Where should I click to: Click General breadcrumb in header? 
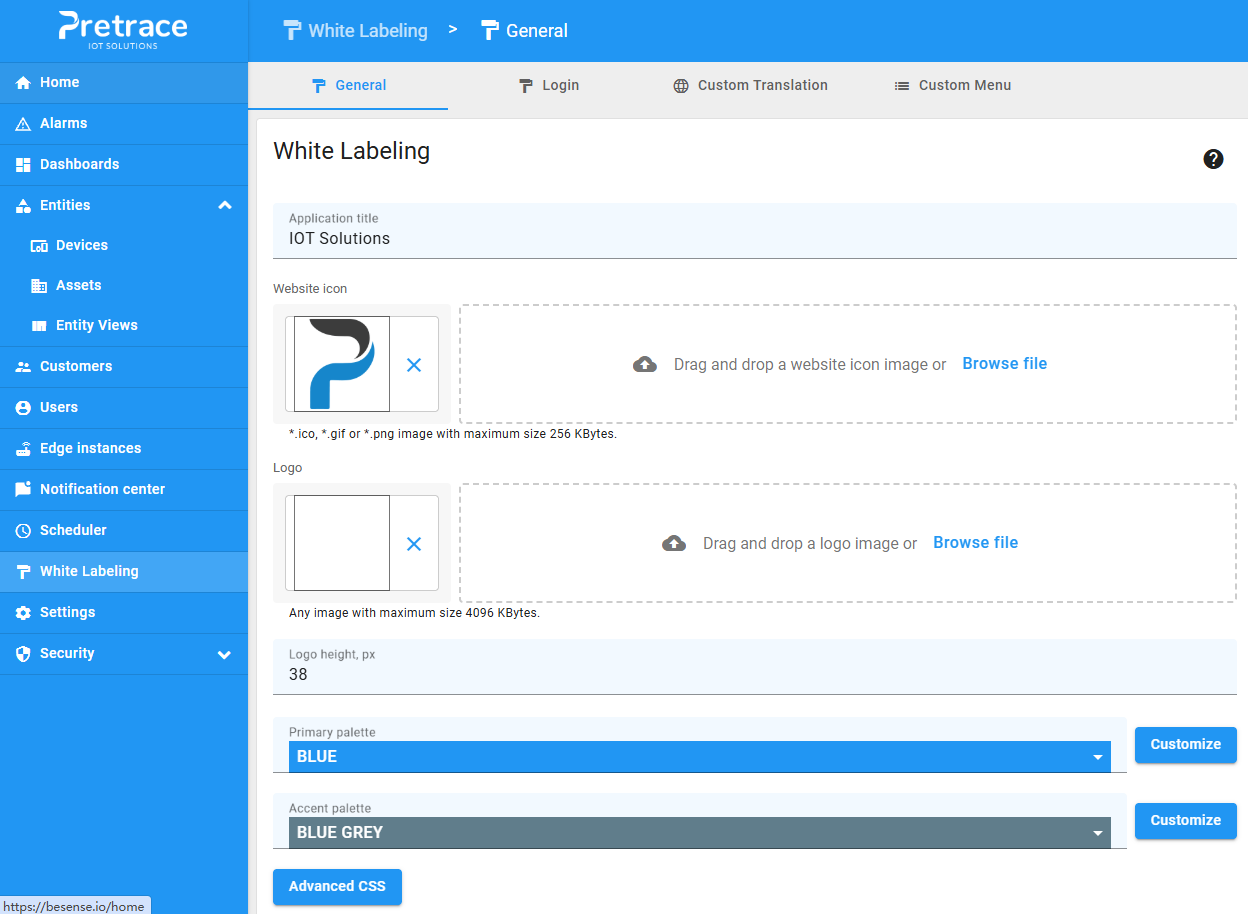pos(525,31)
